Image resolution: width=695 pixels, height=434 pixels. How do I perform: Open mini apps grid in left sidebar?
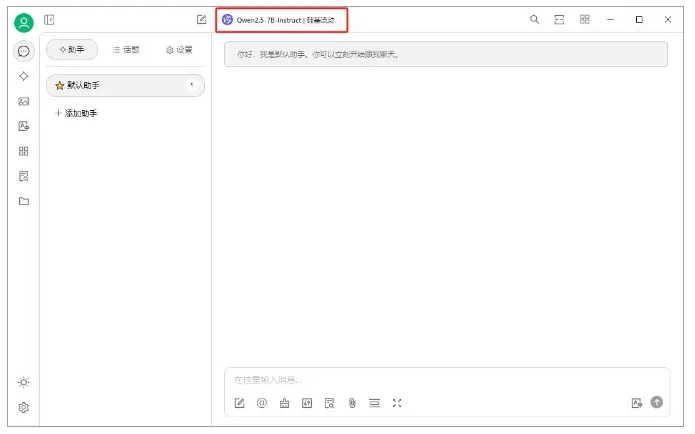pos(24,151)
